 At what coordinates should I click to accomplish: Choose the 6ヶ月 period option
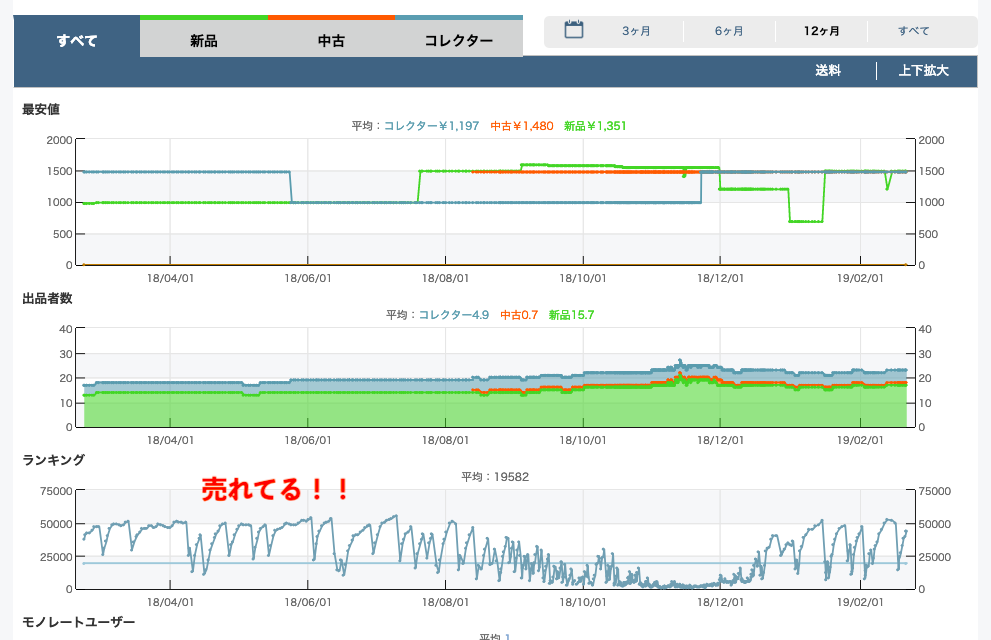click(729, 31)
